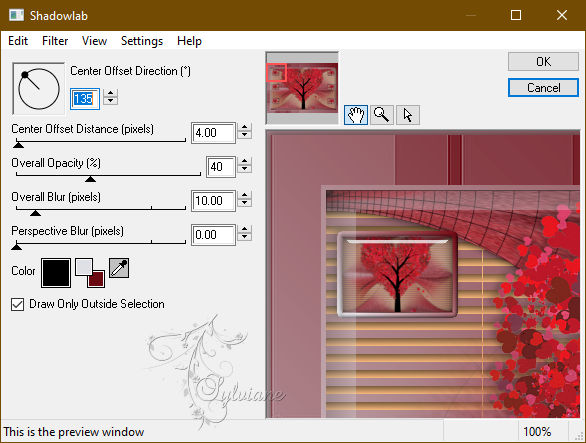Viewport: 586px width, 443px height.
Task: Click the black shadow color swatch
Action: (56, 273)
